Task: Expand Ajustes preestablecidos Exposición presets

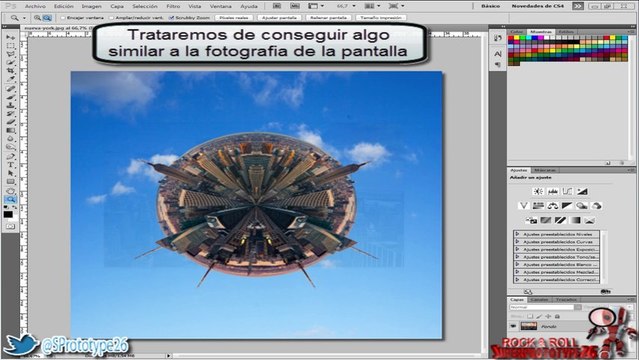Action: [x=518, y=249]
